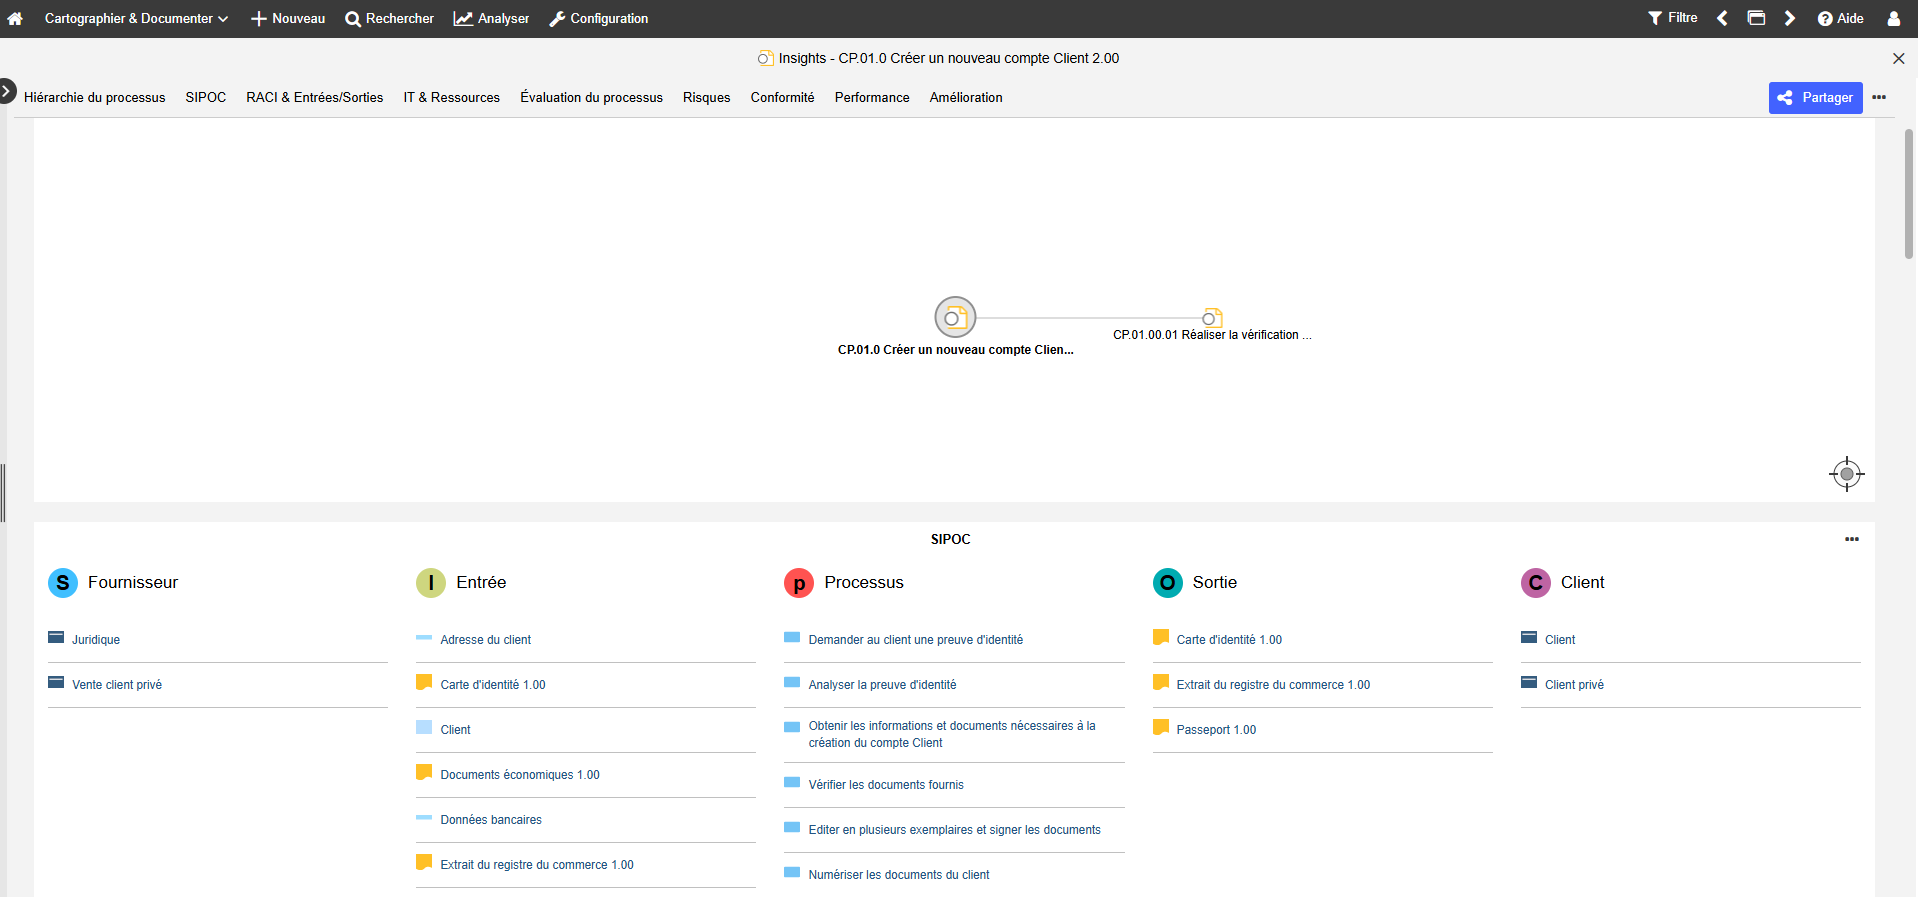Click the vertical scrollbar on the right
This screenshot has height=897, width=1918.
click(1908, 195)
